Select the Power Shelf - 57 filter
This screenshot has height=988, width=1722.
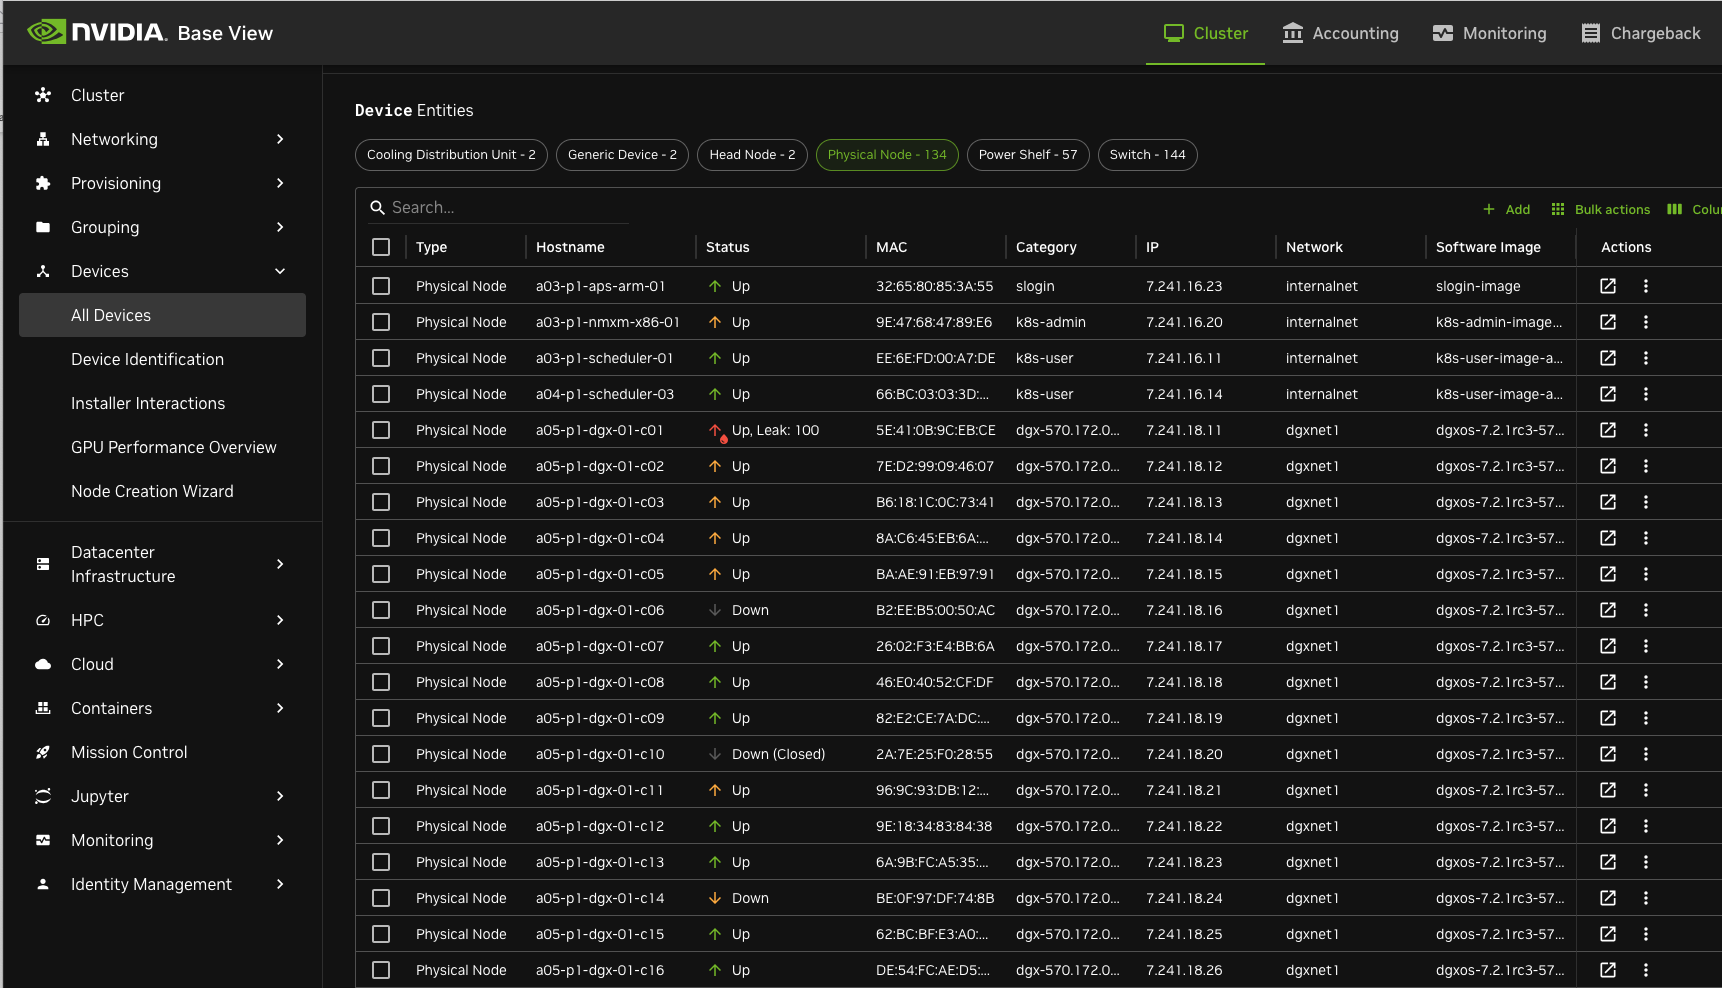1027,155
